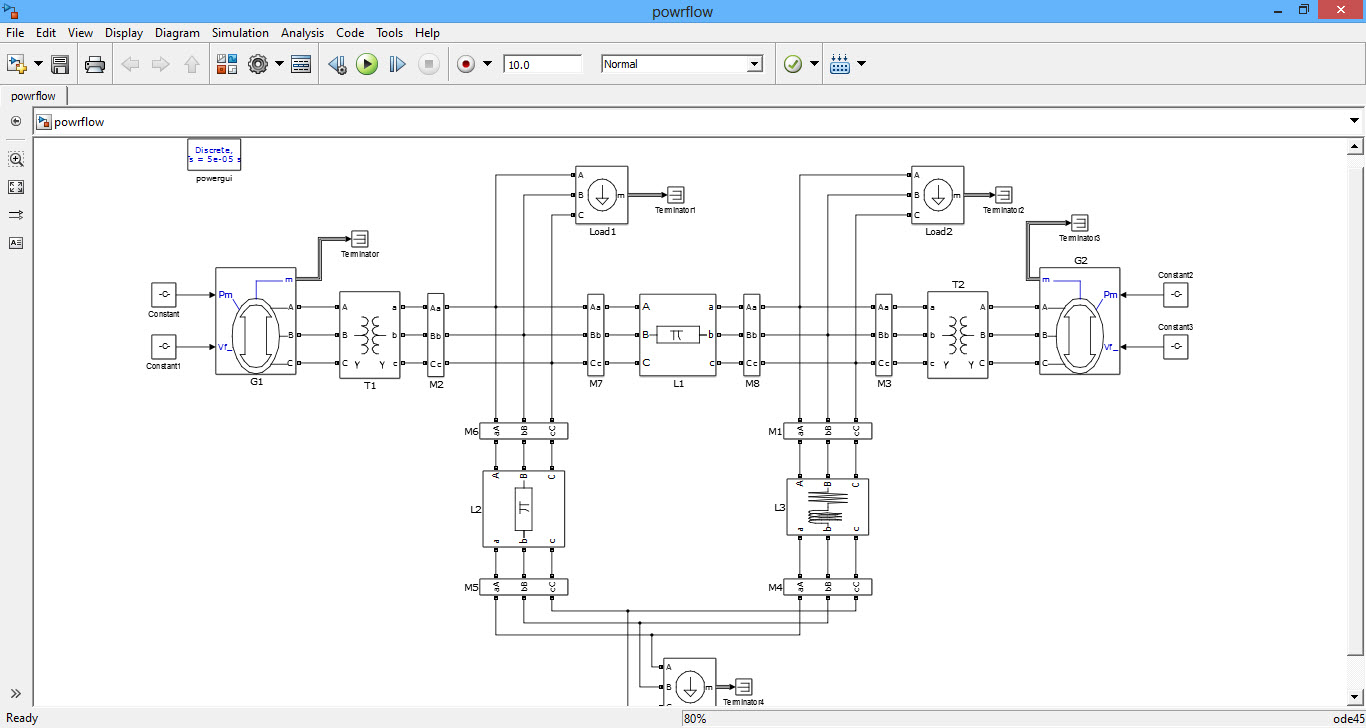Image resolution: width=1366 pixels, height=728 pixels.
Task: Open the Display menu
Action: pyautogui.click(x=124, y=33)
